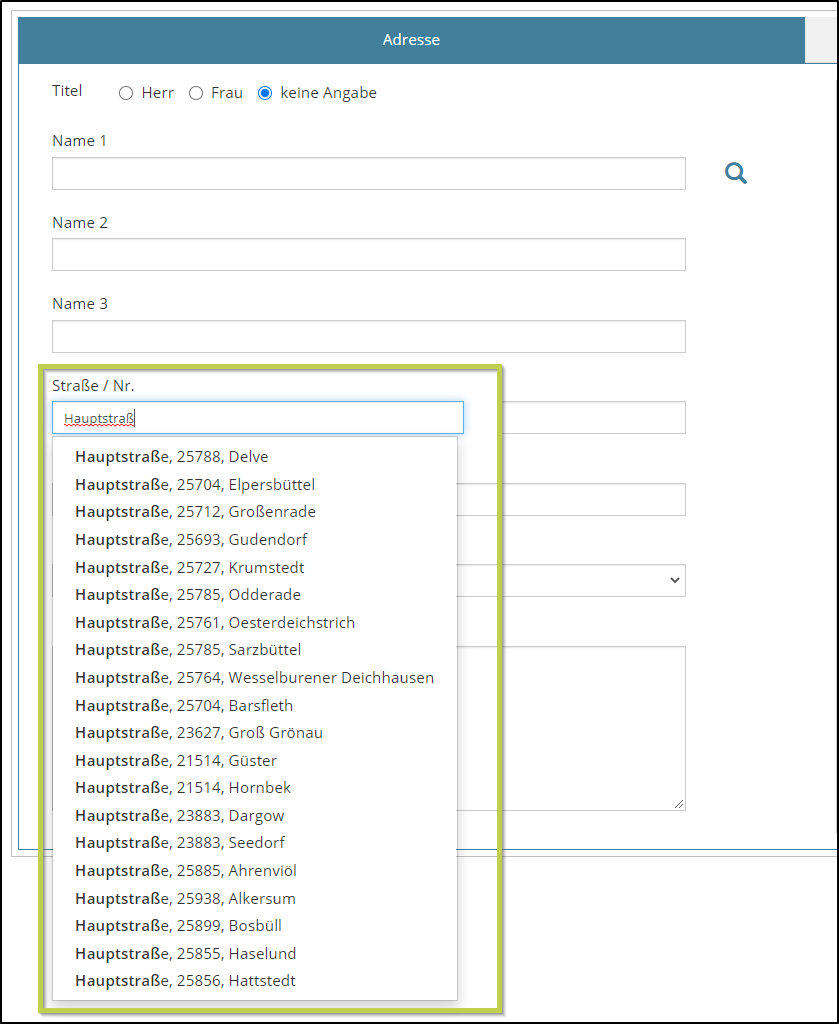The width and height of the screenshot is (839, 1024).
Task: Click the Straße / Nr. field containing Hauptstraß
Action: [x=257, y=418]
